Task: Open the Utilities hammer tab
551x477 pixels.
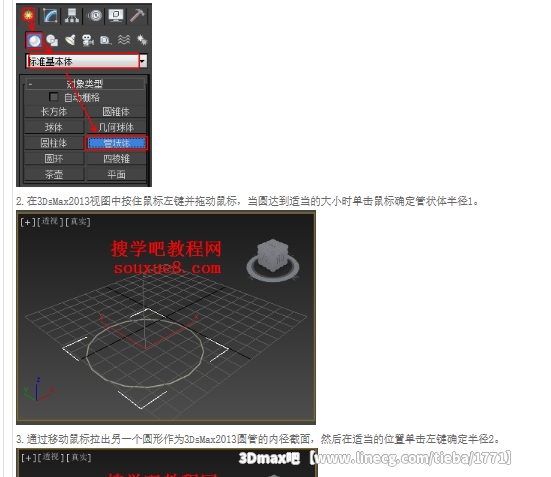Action: 137,16
